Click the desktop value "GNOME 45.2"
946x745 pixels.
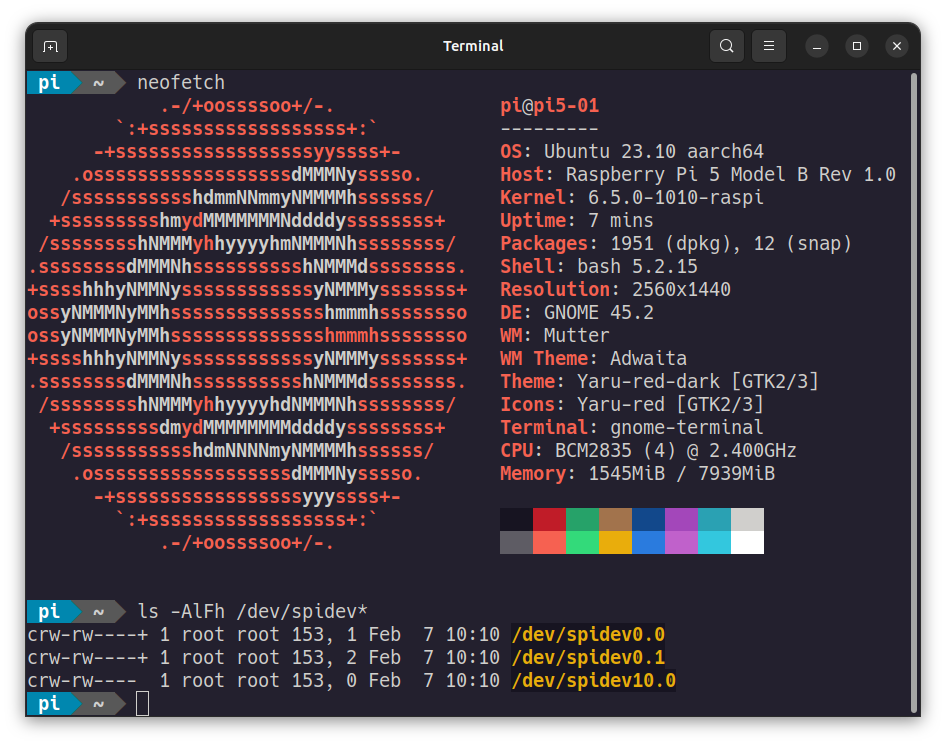tap(599, 312)
